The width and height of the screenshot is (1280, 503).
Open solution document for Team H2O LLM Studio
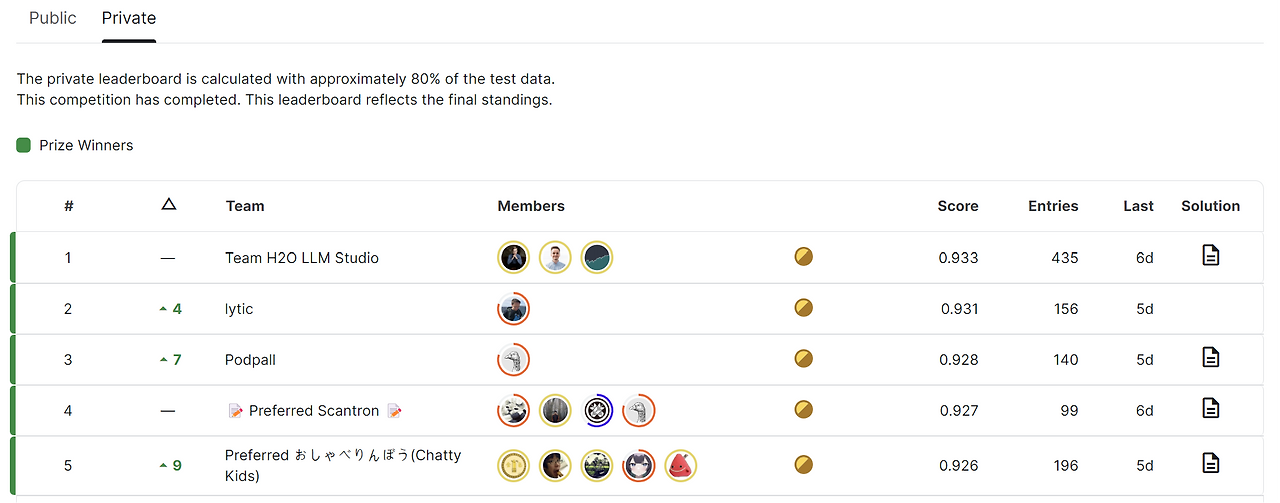pos(1210,256)
